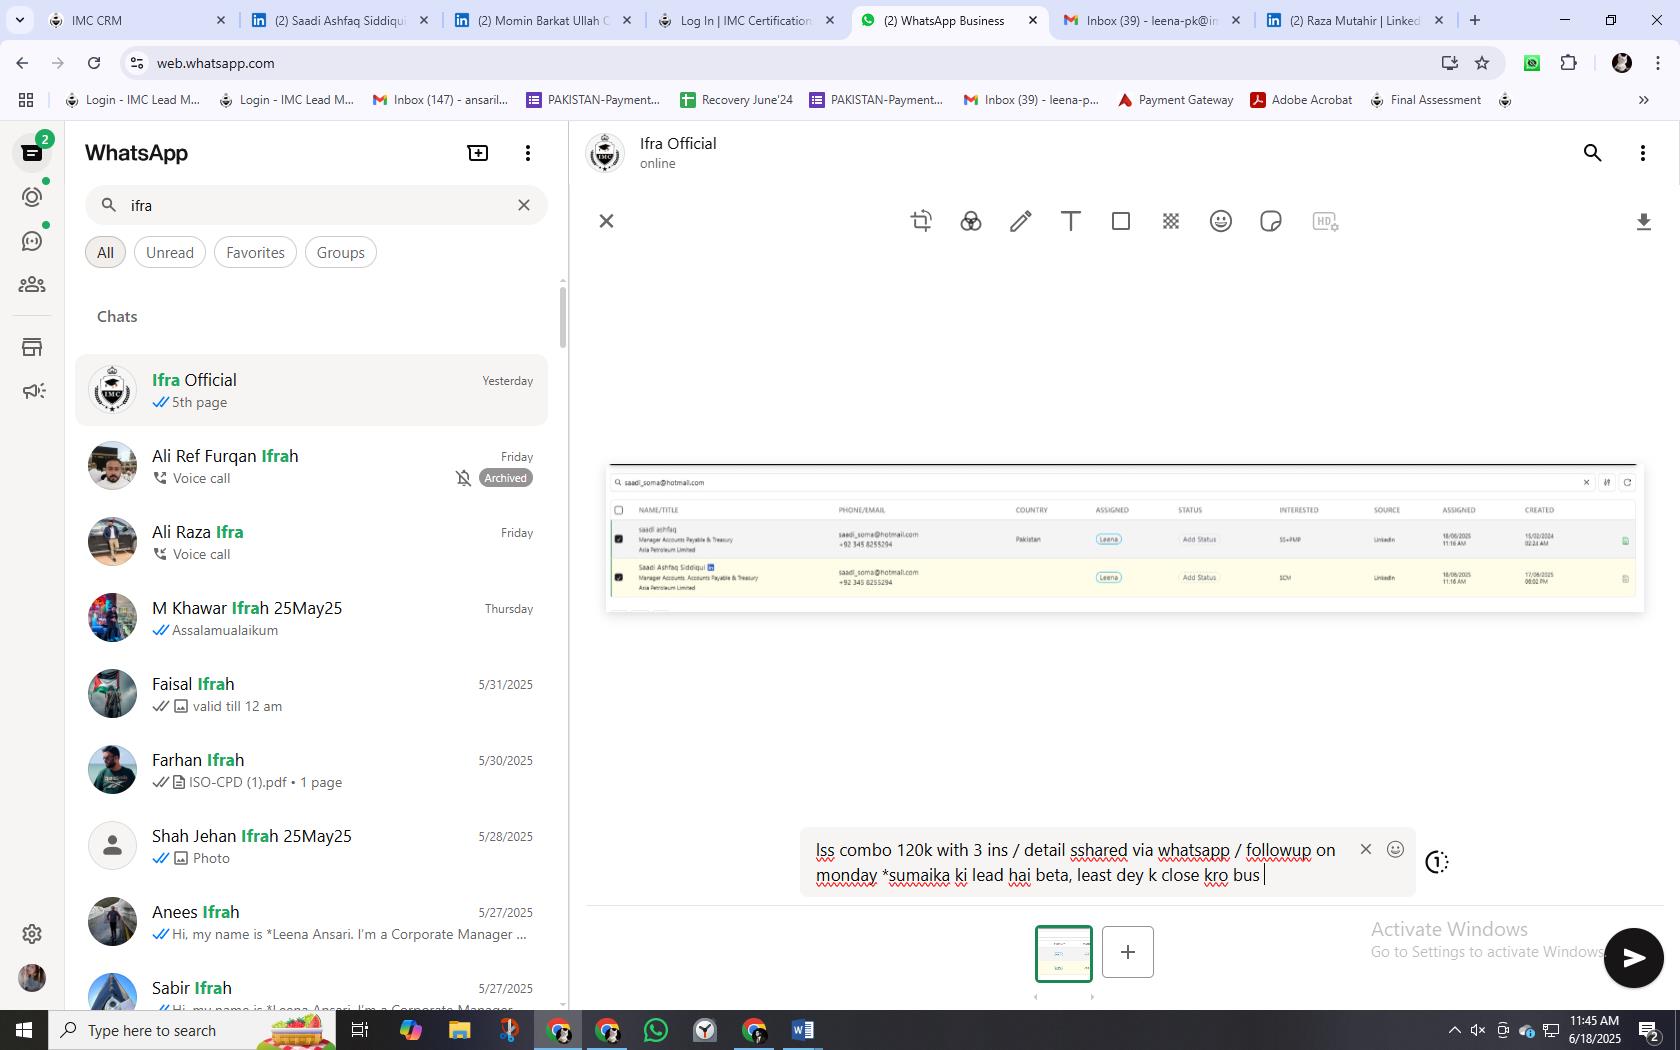Switch to Inbox (39) leena-pk tab
1680x1050 pixels.
[1152, 20]
